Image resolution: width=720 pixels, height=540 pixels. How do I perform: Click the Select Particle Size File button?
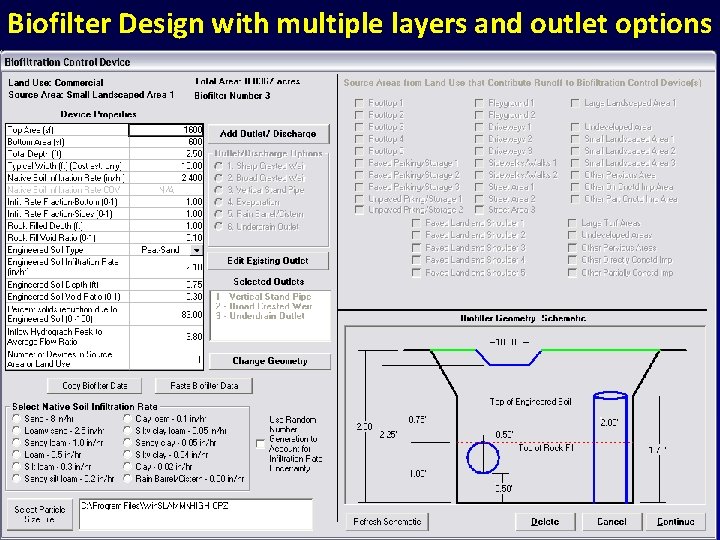(x=40, y=514)
